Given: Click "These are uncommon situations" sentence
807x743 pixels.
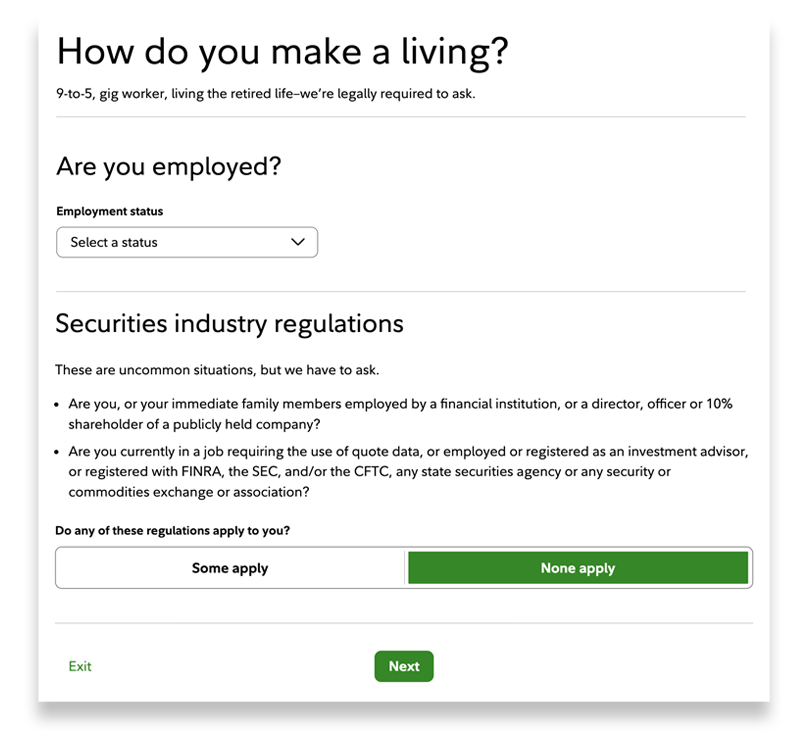Looking at the screenshot, I should (217, 370).
